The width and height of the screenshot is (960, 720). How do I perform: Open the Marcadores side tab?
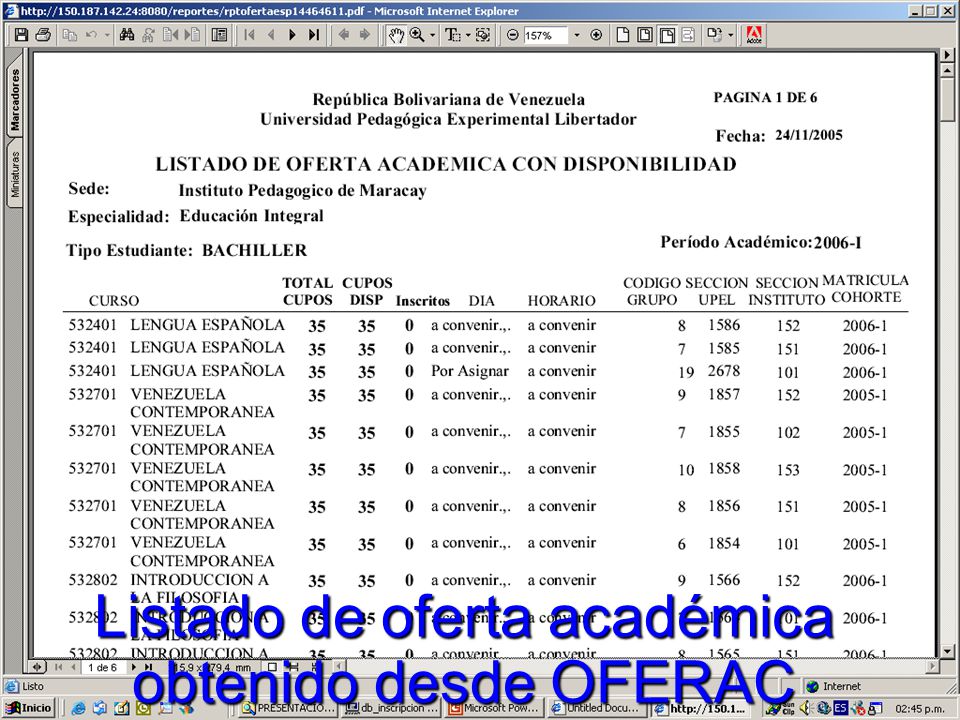tap(15, 100)
